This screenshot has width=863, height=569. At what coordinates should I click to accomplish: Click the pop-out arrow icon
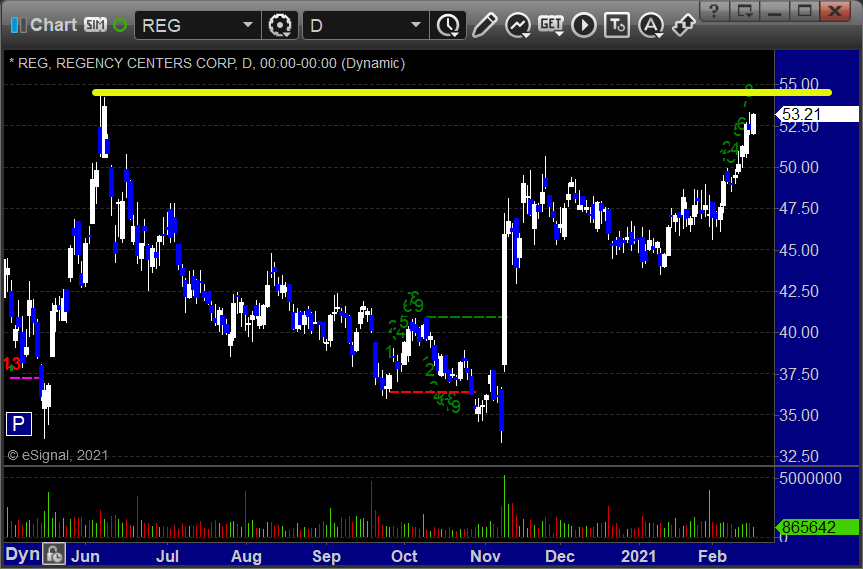(684, 25)
